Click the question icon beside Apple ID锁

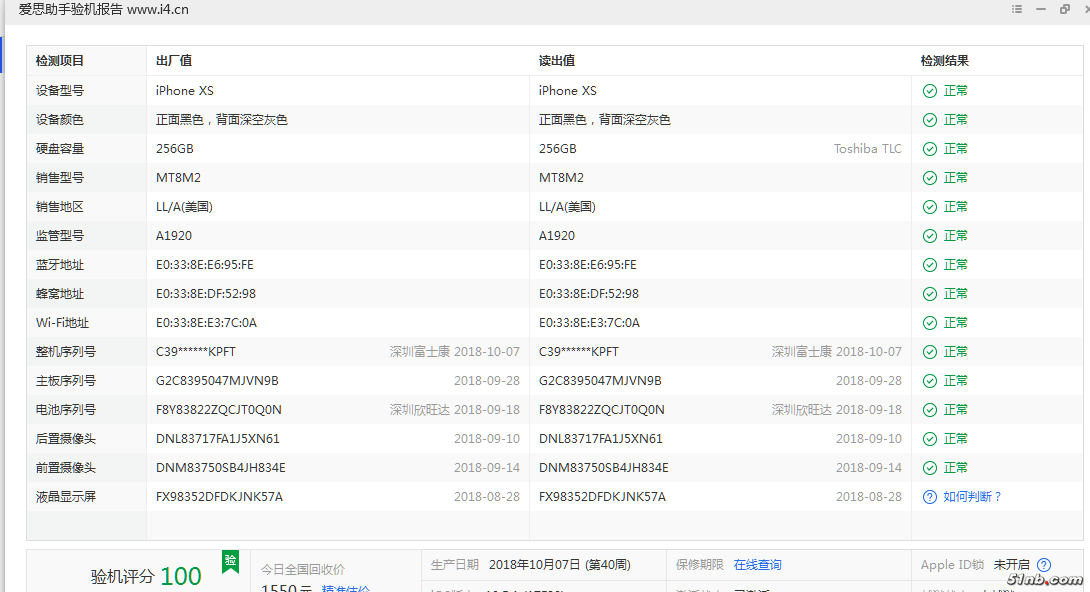point(1044,565)
